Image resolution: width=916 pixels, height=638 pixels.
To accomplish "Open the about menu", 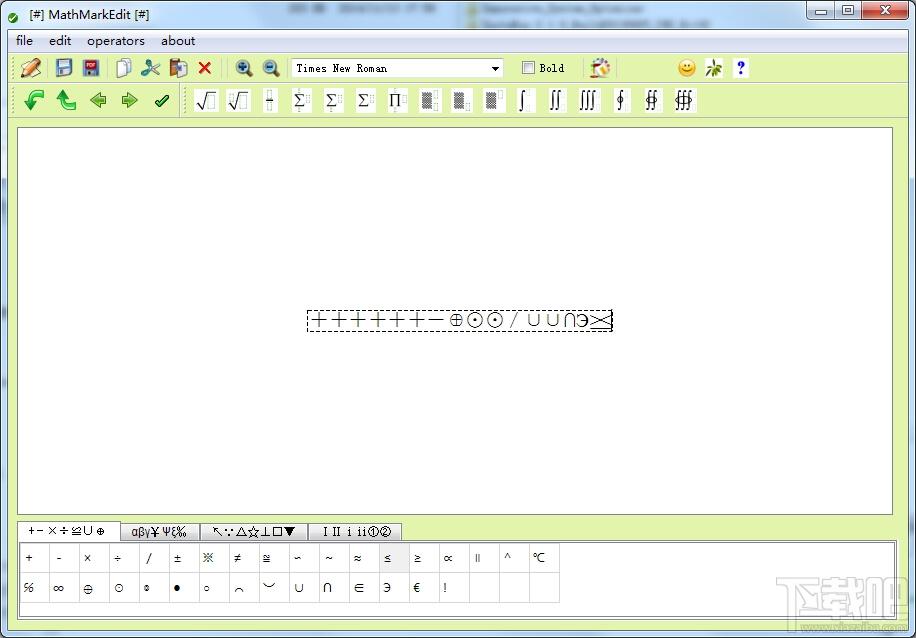I will pos(178,41).
